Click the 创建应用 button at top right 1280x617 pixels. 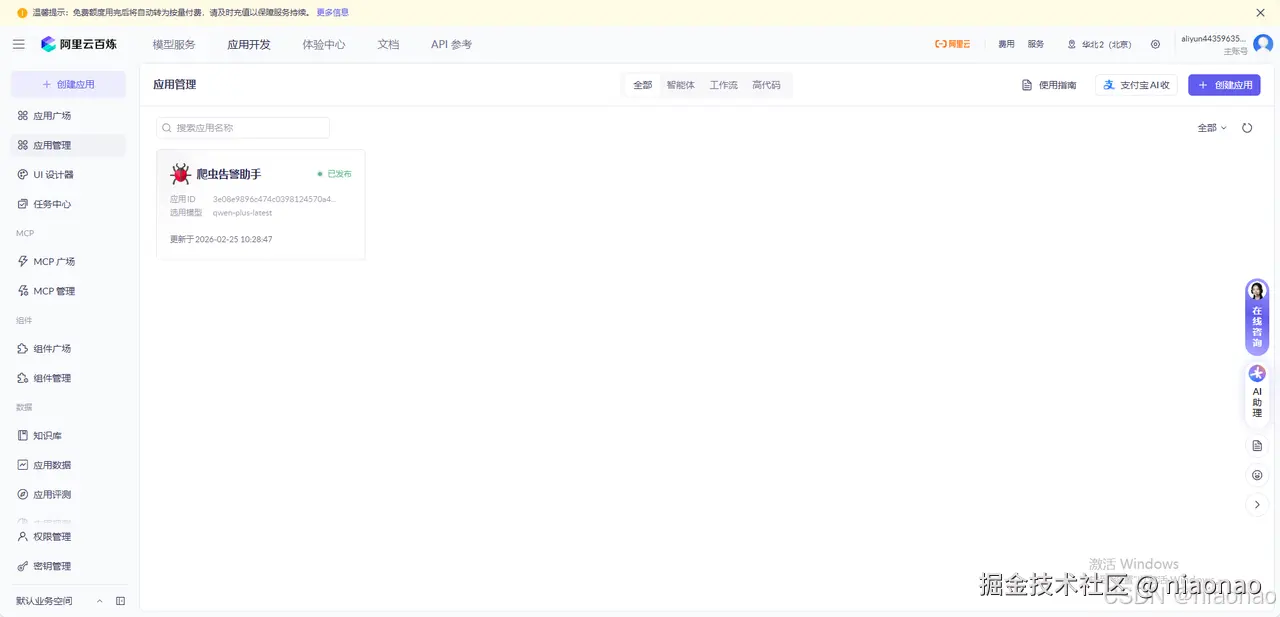click(1224, 85)
